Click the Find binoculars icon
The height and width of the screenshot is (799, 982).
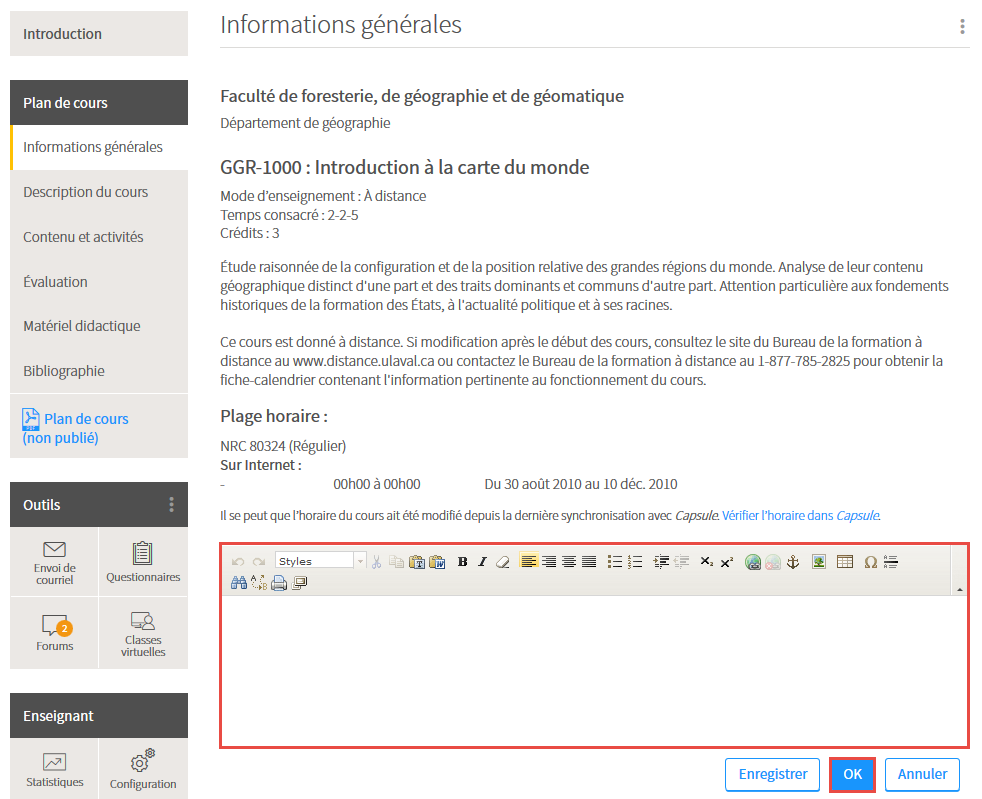tap(239, 583)
